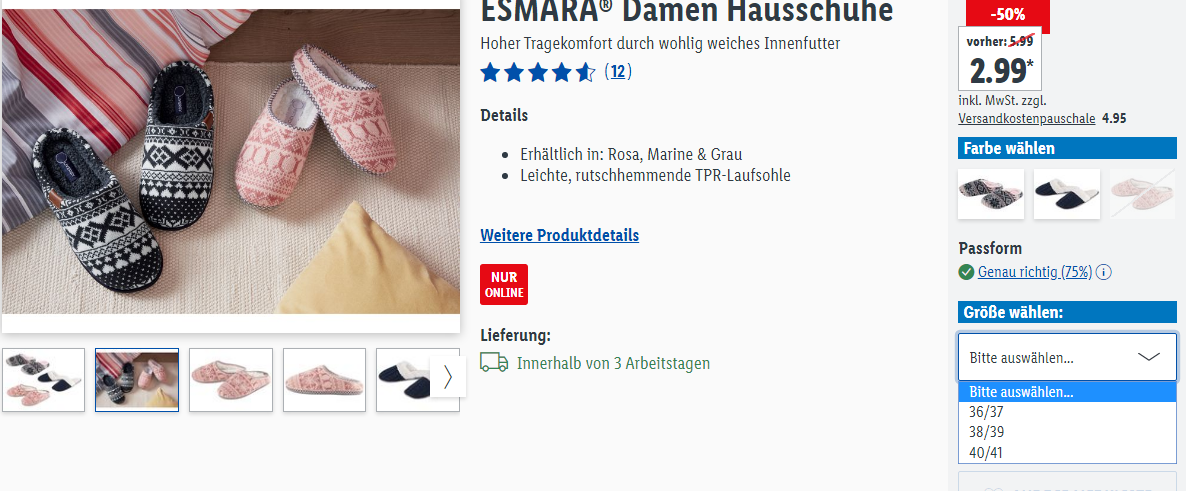Click the next arrow in thumbnail carousel

(448, 377)
